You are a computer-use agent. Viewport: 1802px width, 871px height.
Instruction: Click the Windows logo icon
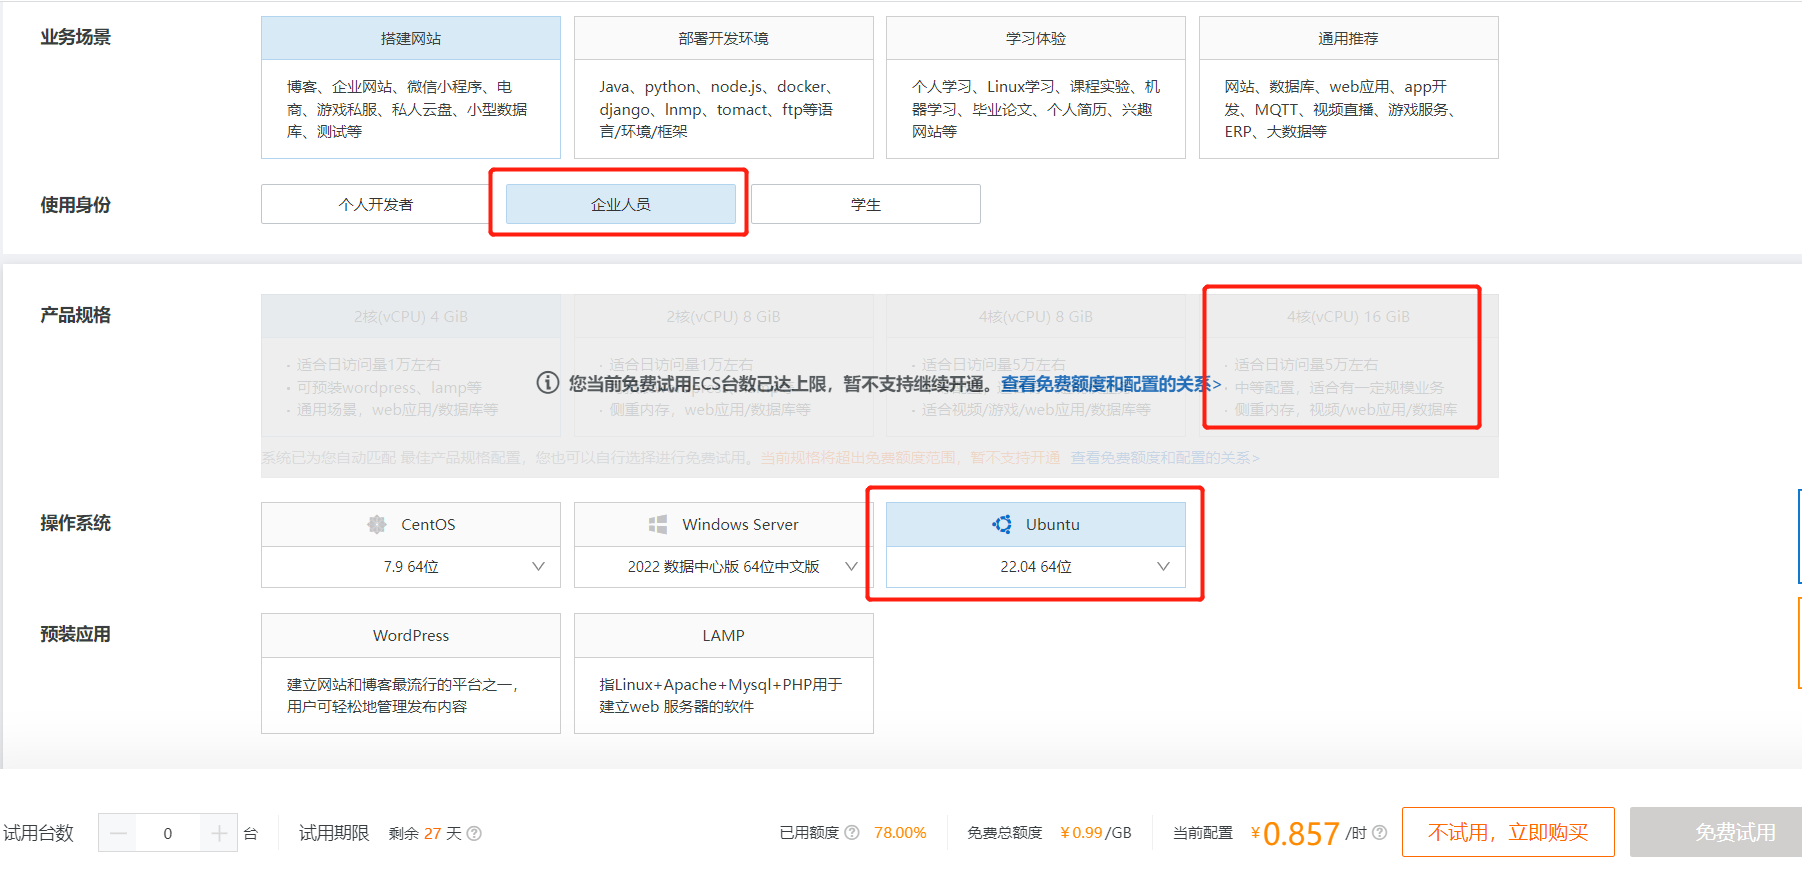click(658, 524)
